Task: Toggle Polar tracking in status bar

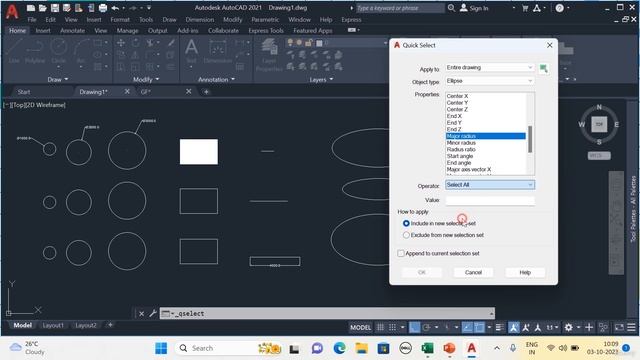Action: pyautogui.click(x=427, y=327)
